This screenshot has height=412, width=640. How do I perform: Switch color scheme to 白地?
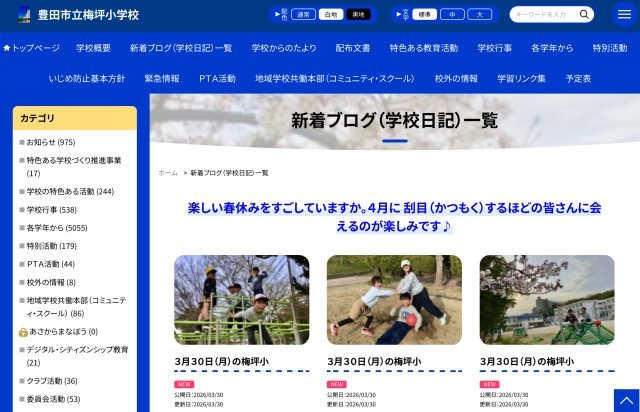[330, 15]
